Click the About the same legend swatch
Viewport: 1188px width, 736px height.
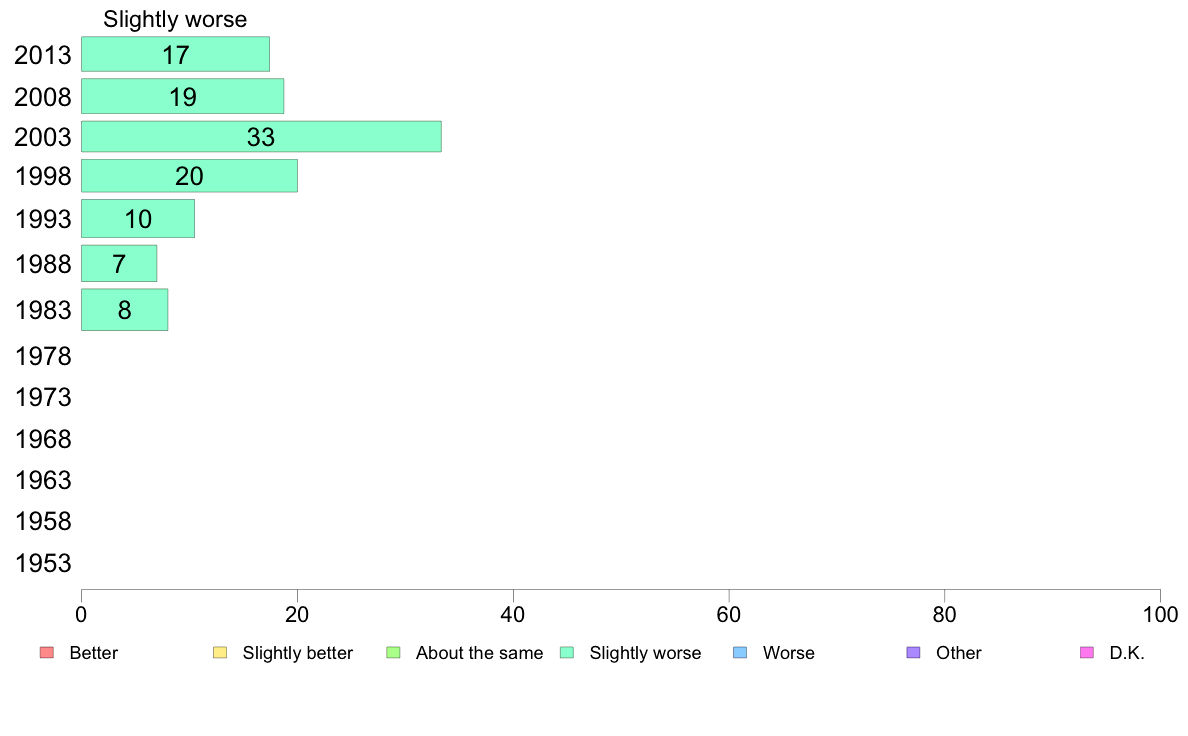[393, 653]
